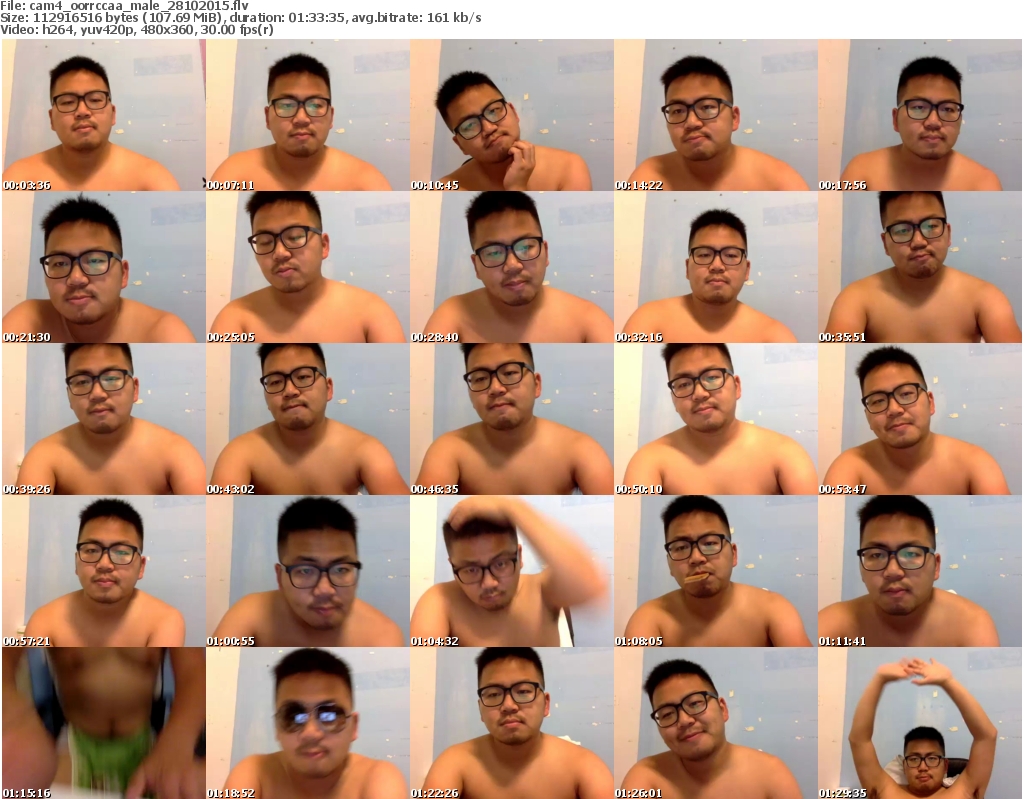Select the arms-raised frame at 01:29:35
Viewport: 1024px width, 799px height.
[x=920, y=723]
